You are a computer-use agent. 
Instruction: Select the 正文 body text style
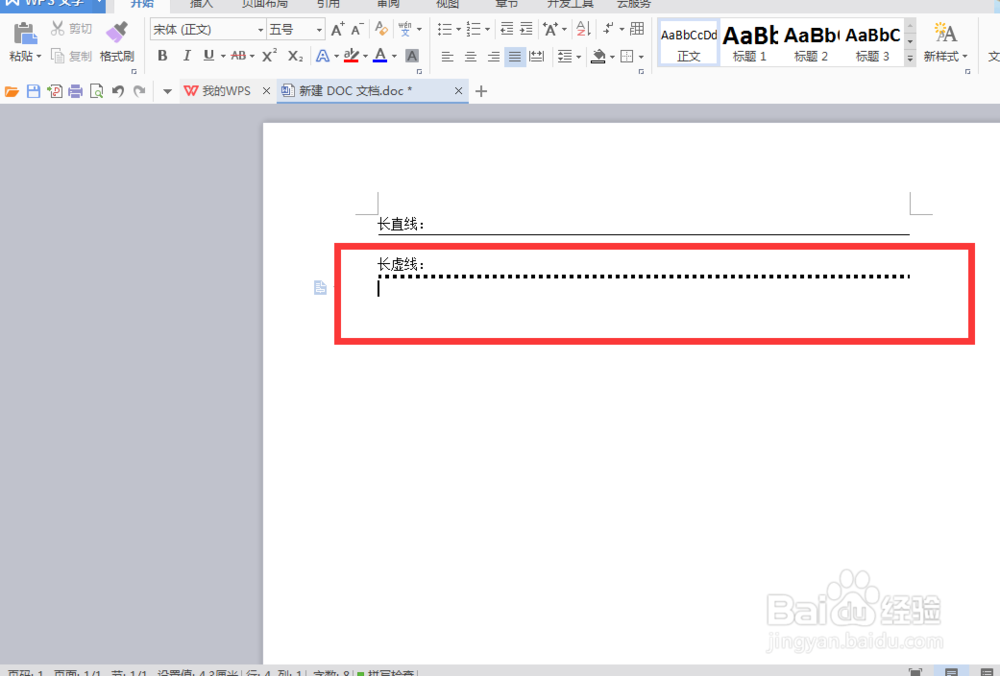689,42
